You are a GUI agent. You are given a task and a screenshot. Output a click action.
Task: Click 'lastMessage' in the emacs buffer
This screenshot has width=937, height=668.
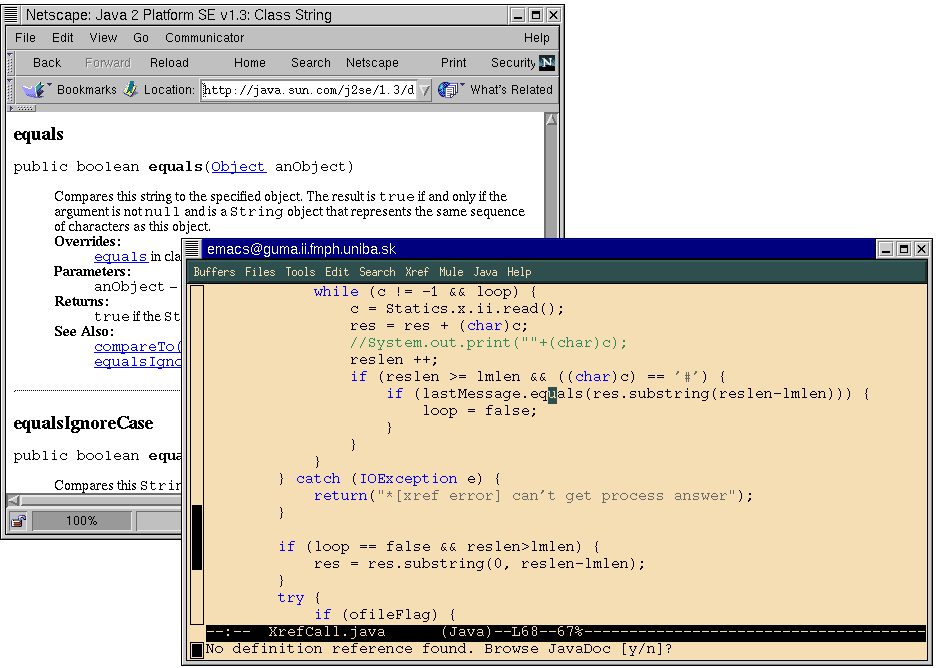pos(472,394)
